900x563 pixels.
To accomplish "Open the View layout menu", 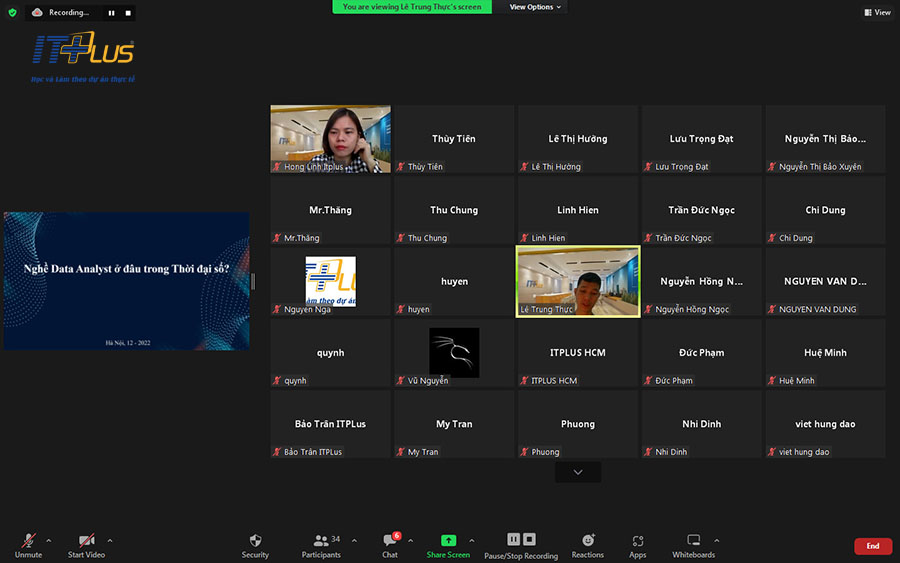I will click(877, 13).
